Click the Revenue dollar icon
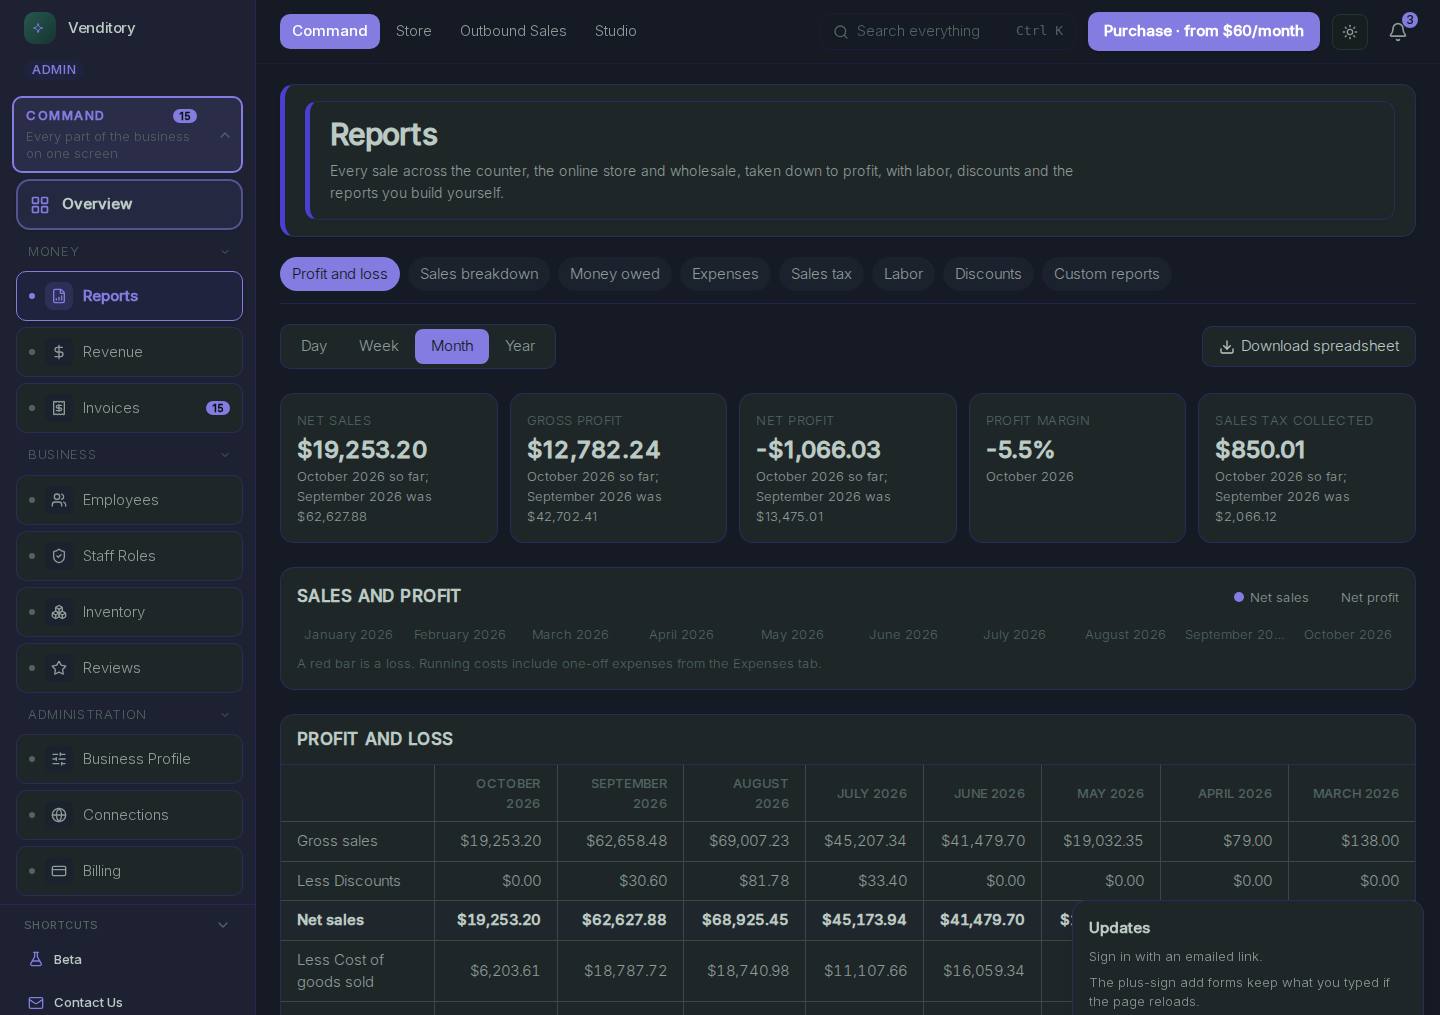The image size is (1440, 1015). click(59, 352)
